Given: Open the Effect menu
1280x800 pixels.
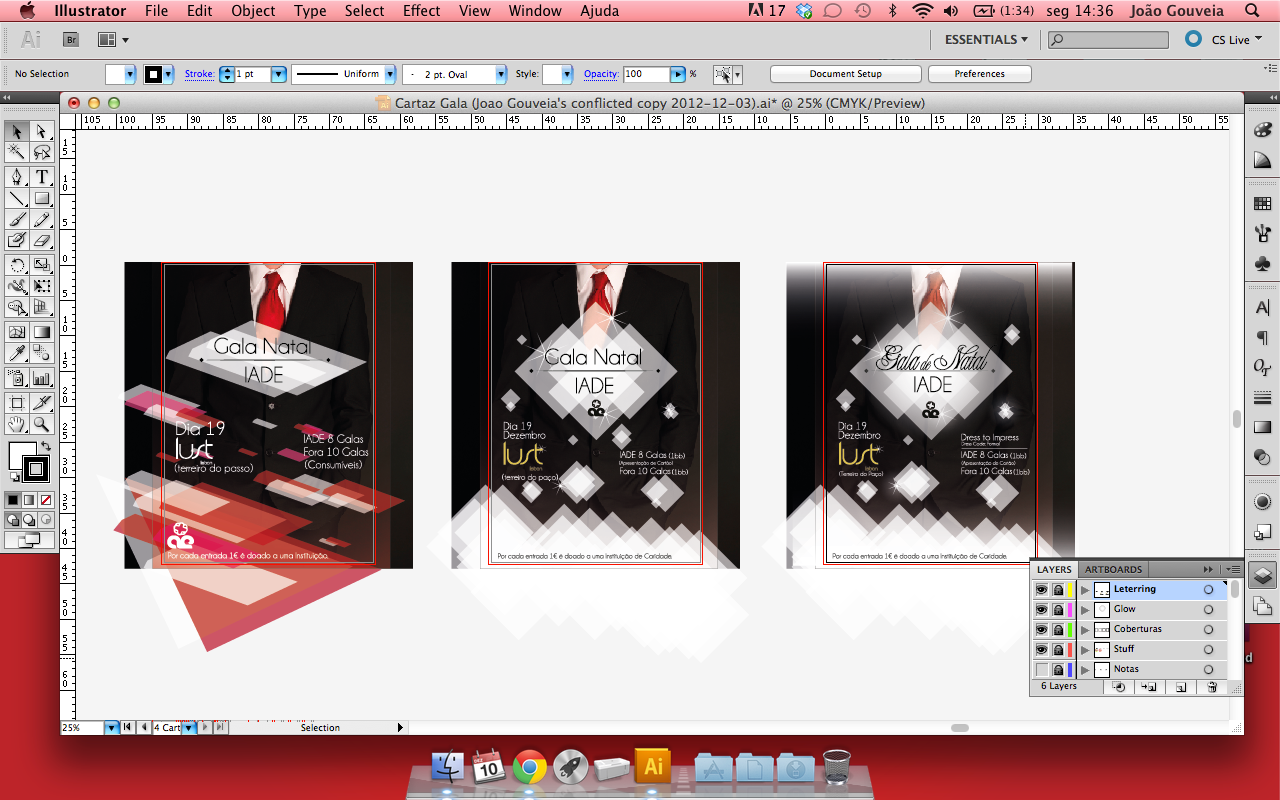Looking at the screenshot, I should 421,11.
